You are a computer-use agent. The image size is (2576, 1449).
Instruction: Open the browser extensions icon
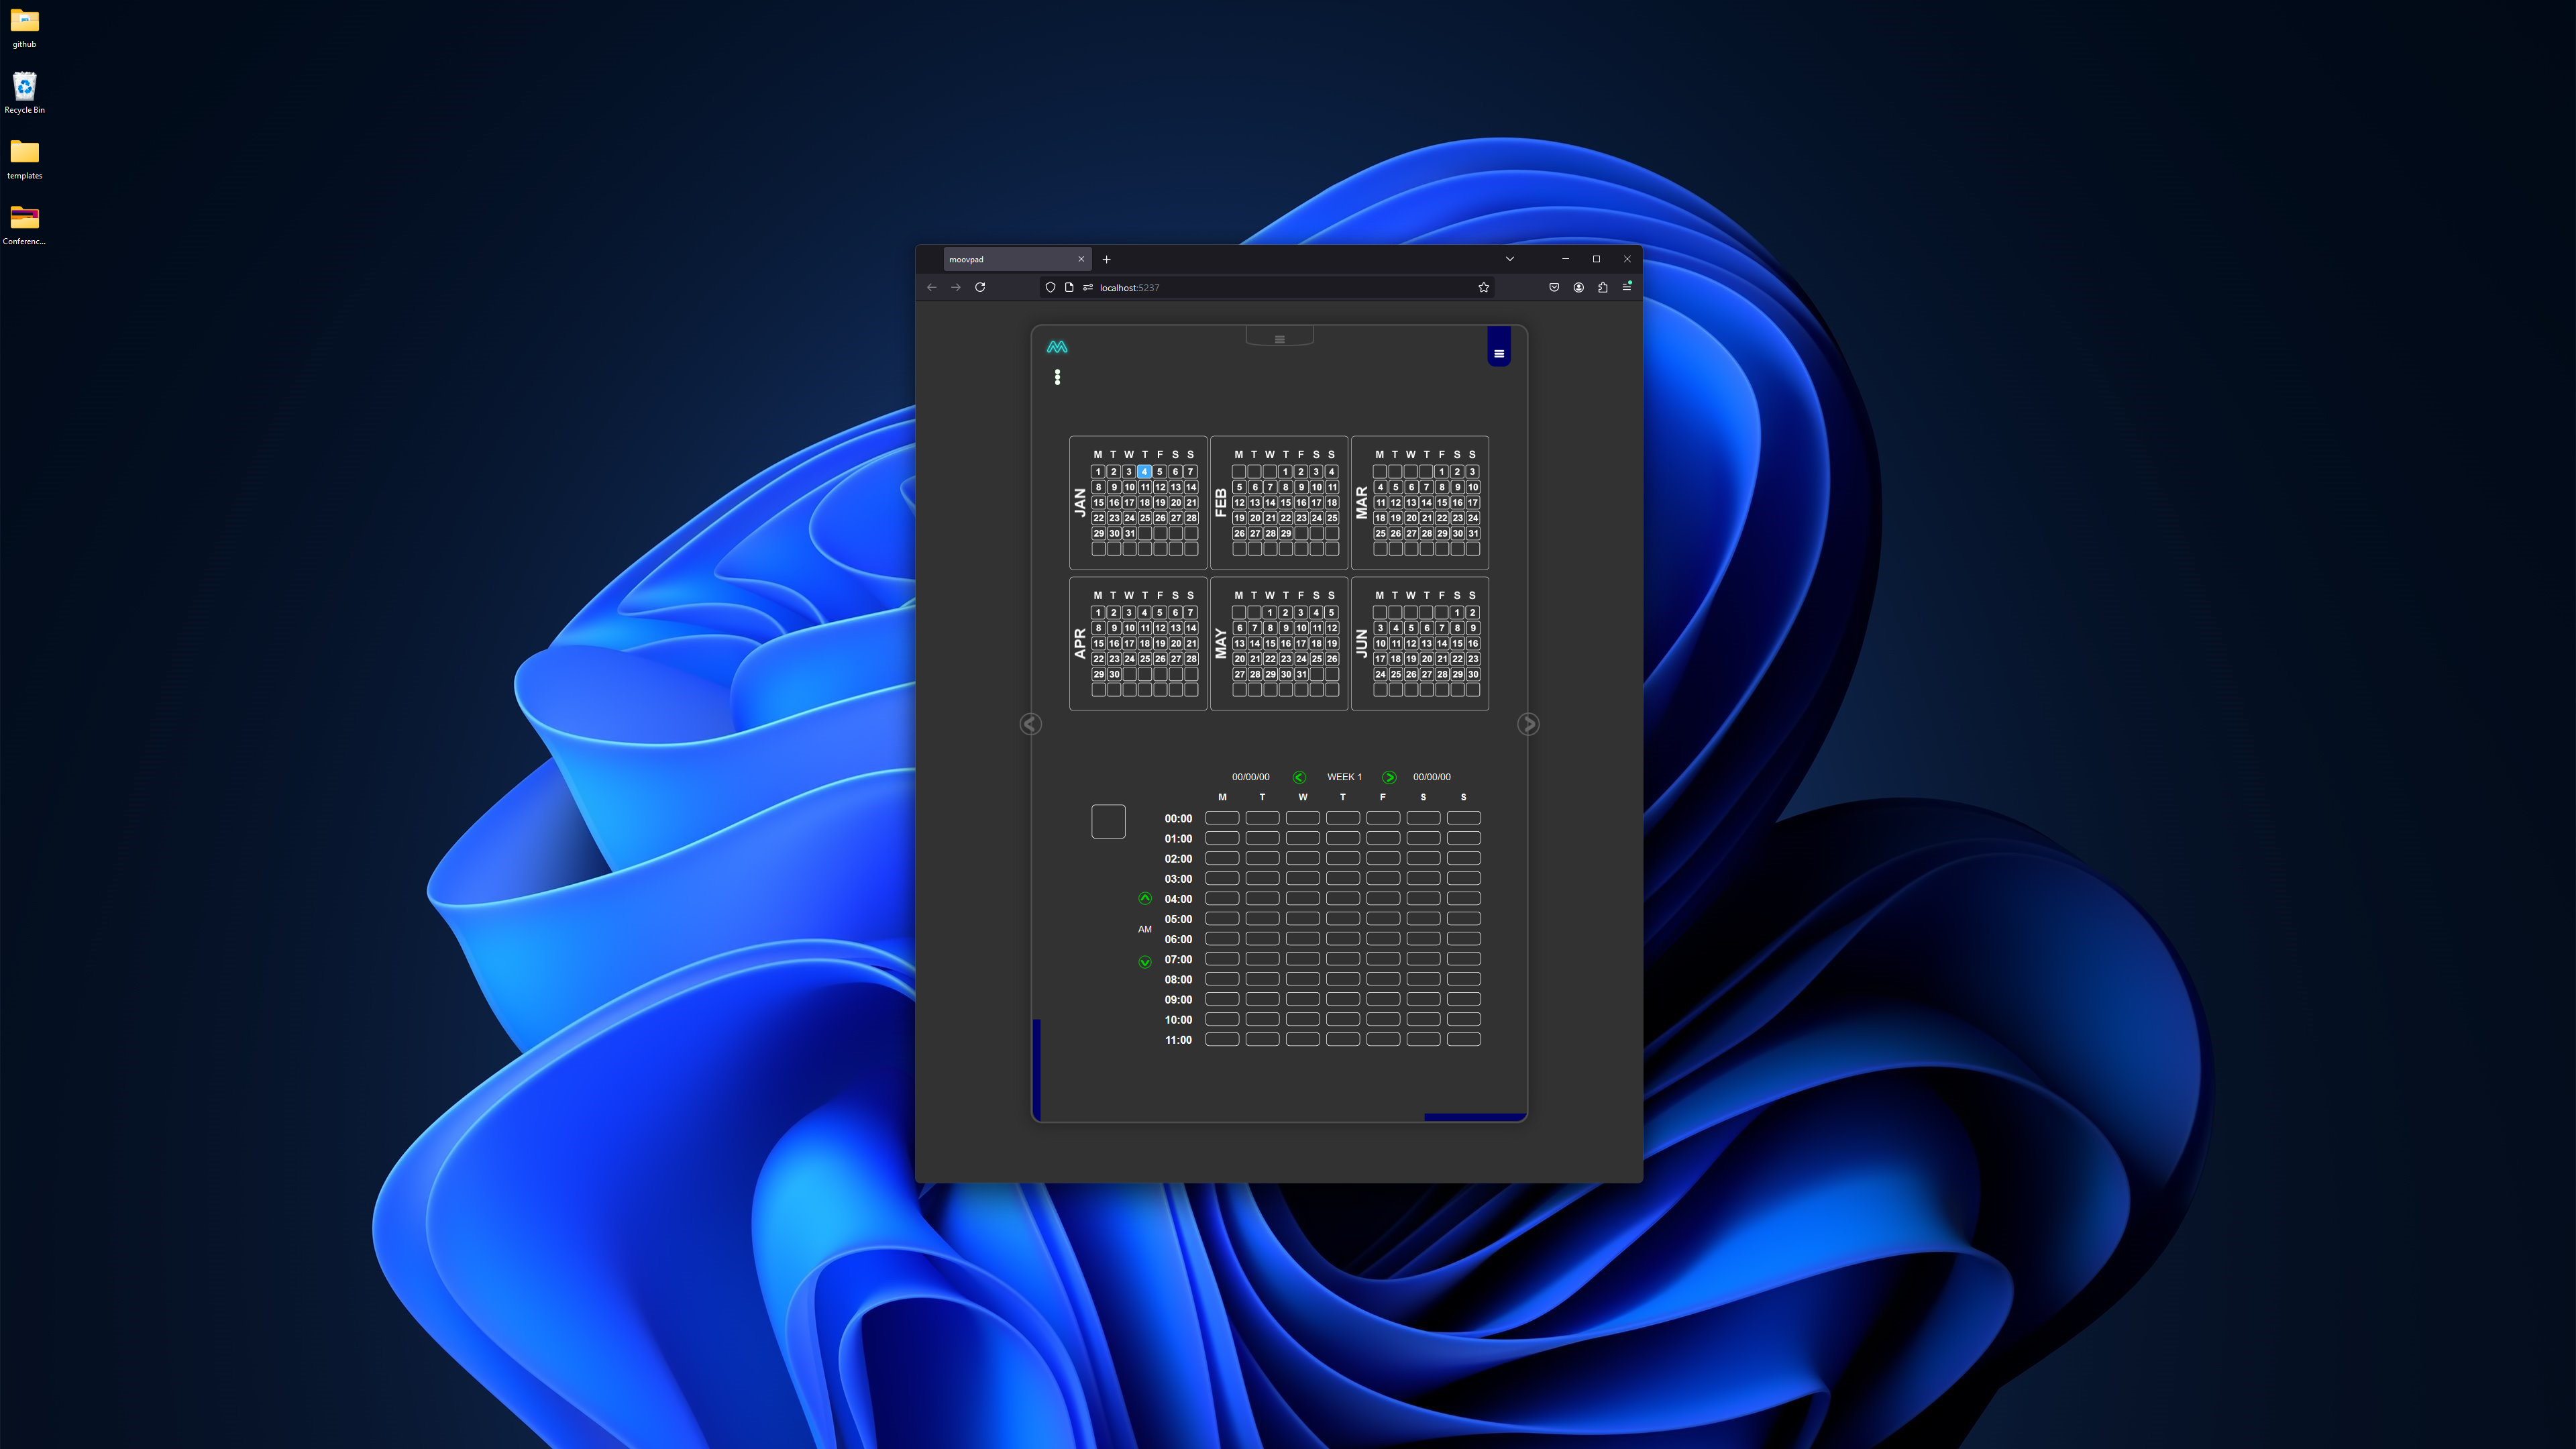click(x=1602, y=287)
